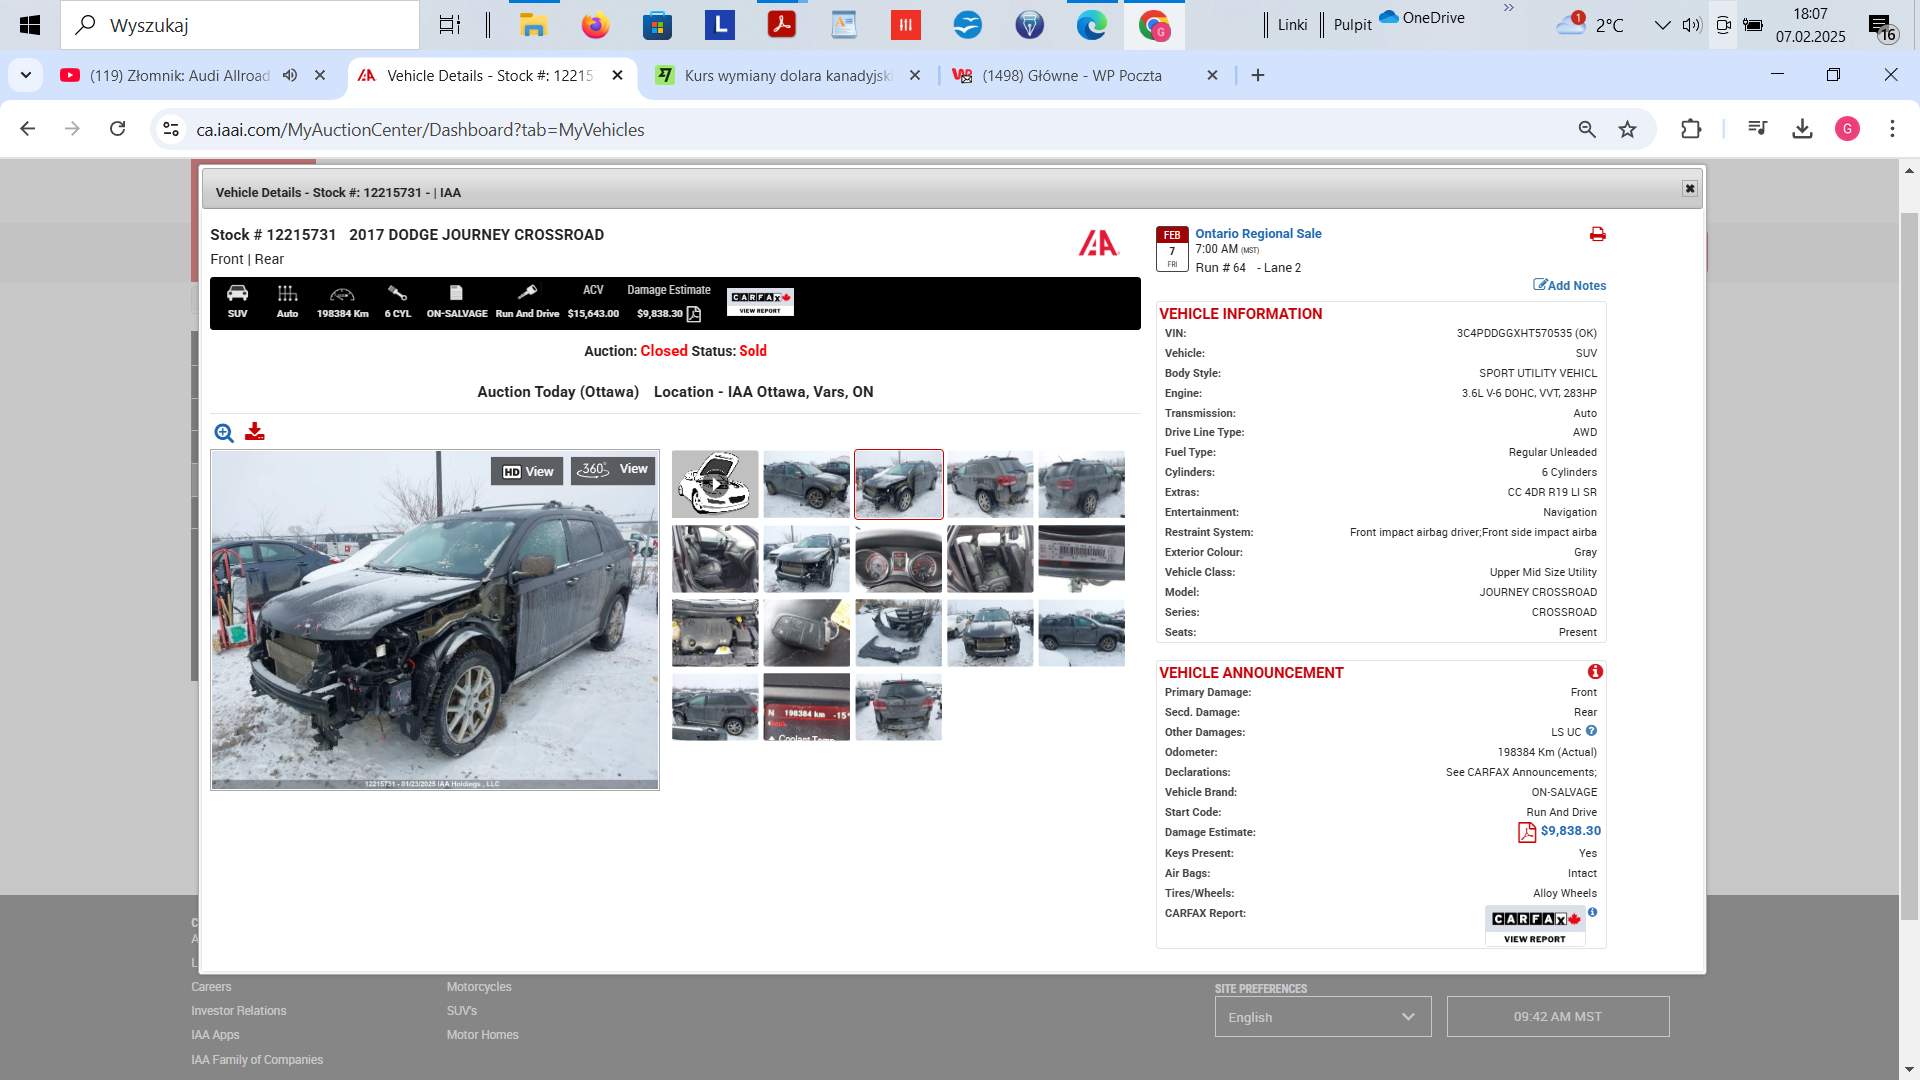Select the odometer 198384 km thumbnail
1920x1080 pixels.
point(806,707)
